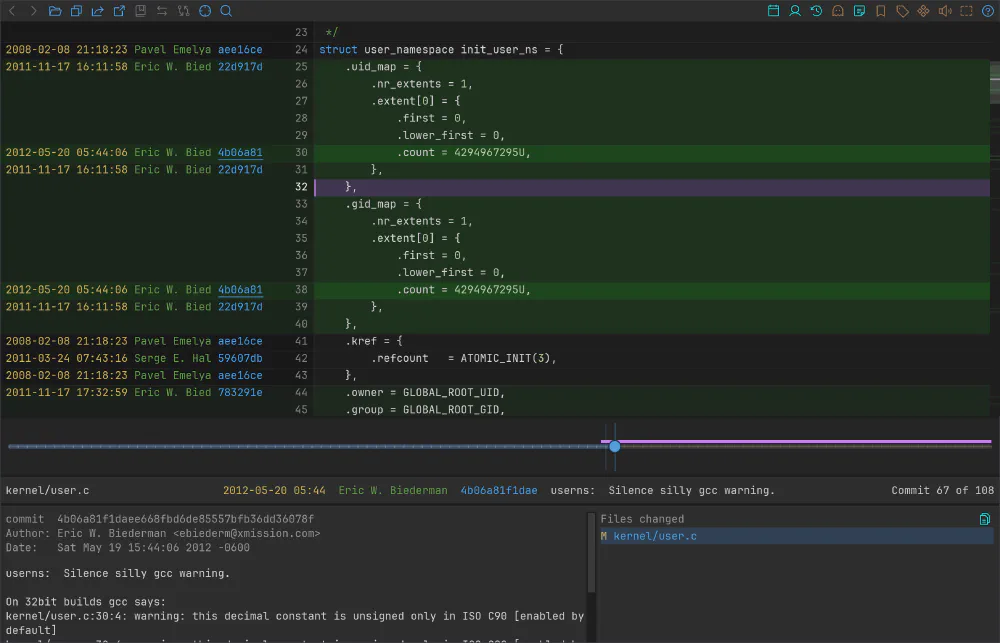Screen dimensions: 1000x643
Task: Click the speaker sound icon
Action: tap(945, 11)
